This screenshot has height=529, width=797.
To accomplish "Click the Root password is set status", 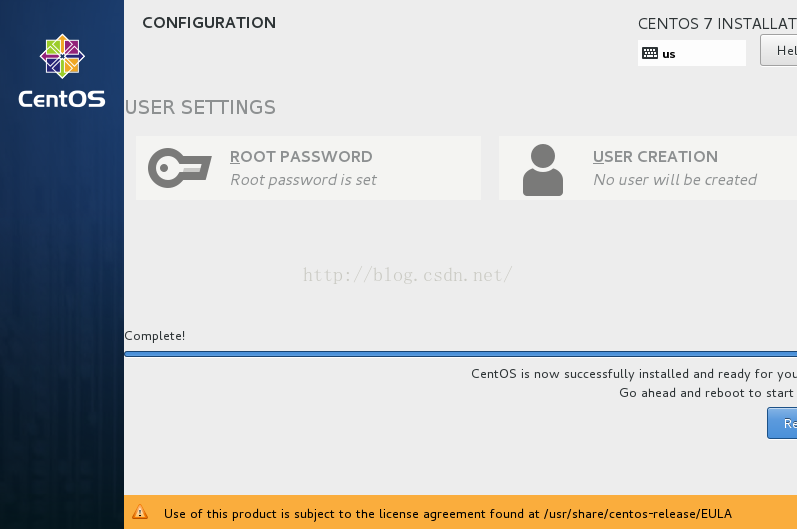I will [303, 180].
